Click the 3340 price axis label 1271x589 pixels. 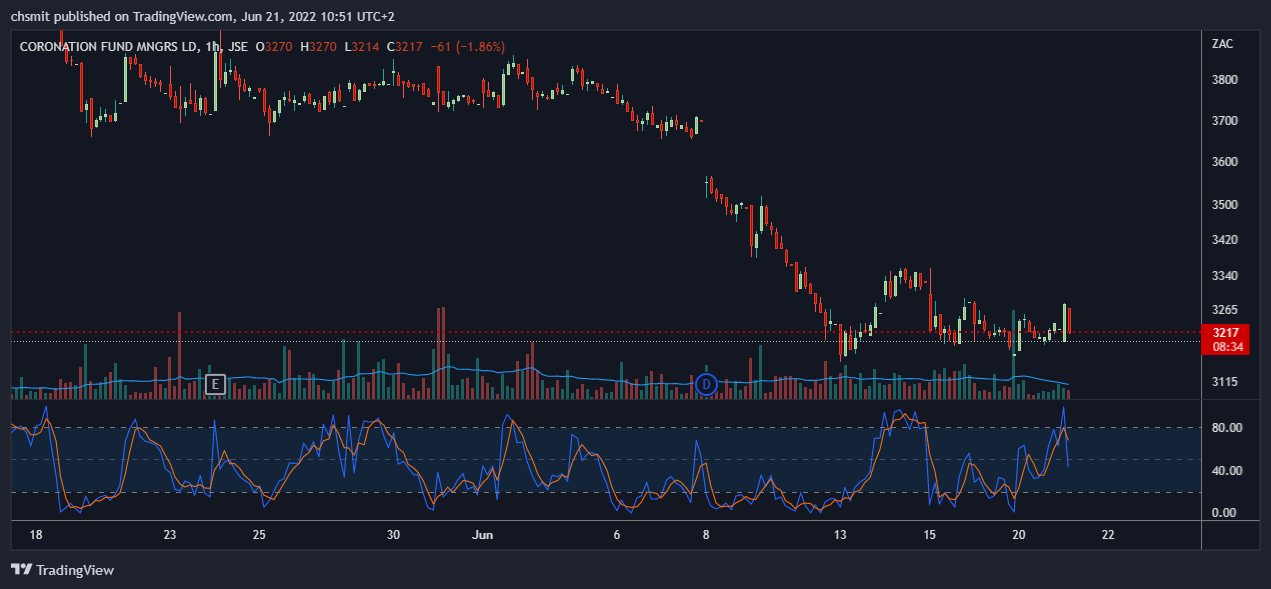pos(1224,276)
